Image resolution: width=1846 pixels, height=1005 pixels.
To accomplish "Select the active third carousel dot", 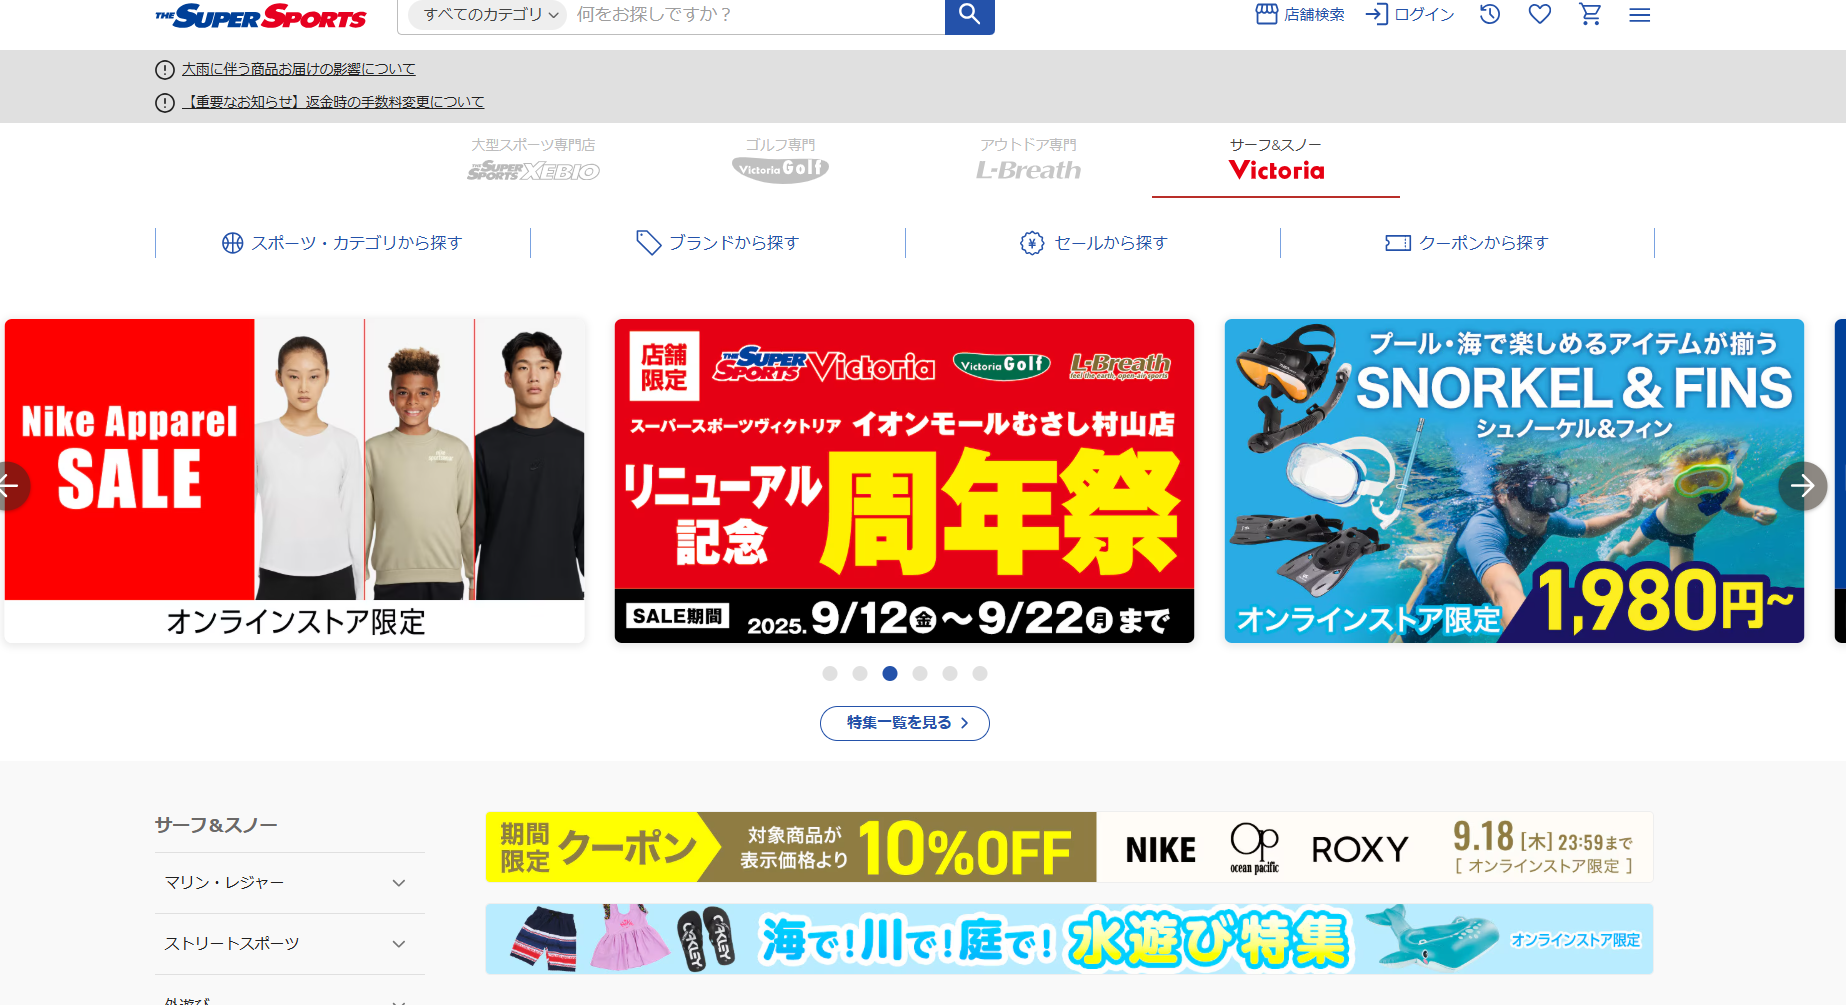I will click(890, 674).
